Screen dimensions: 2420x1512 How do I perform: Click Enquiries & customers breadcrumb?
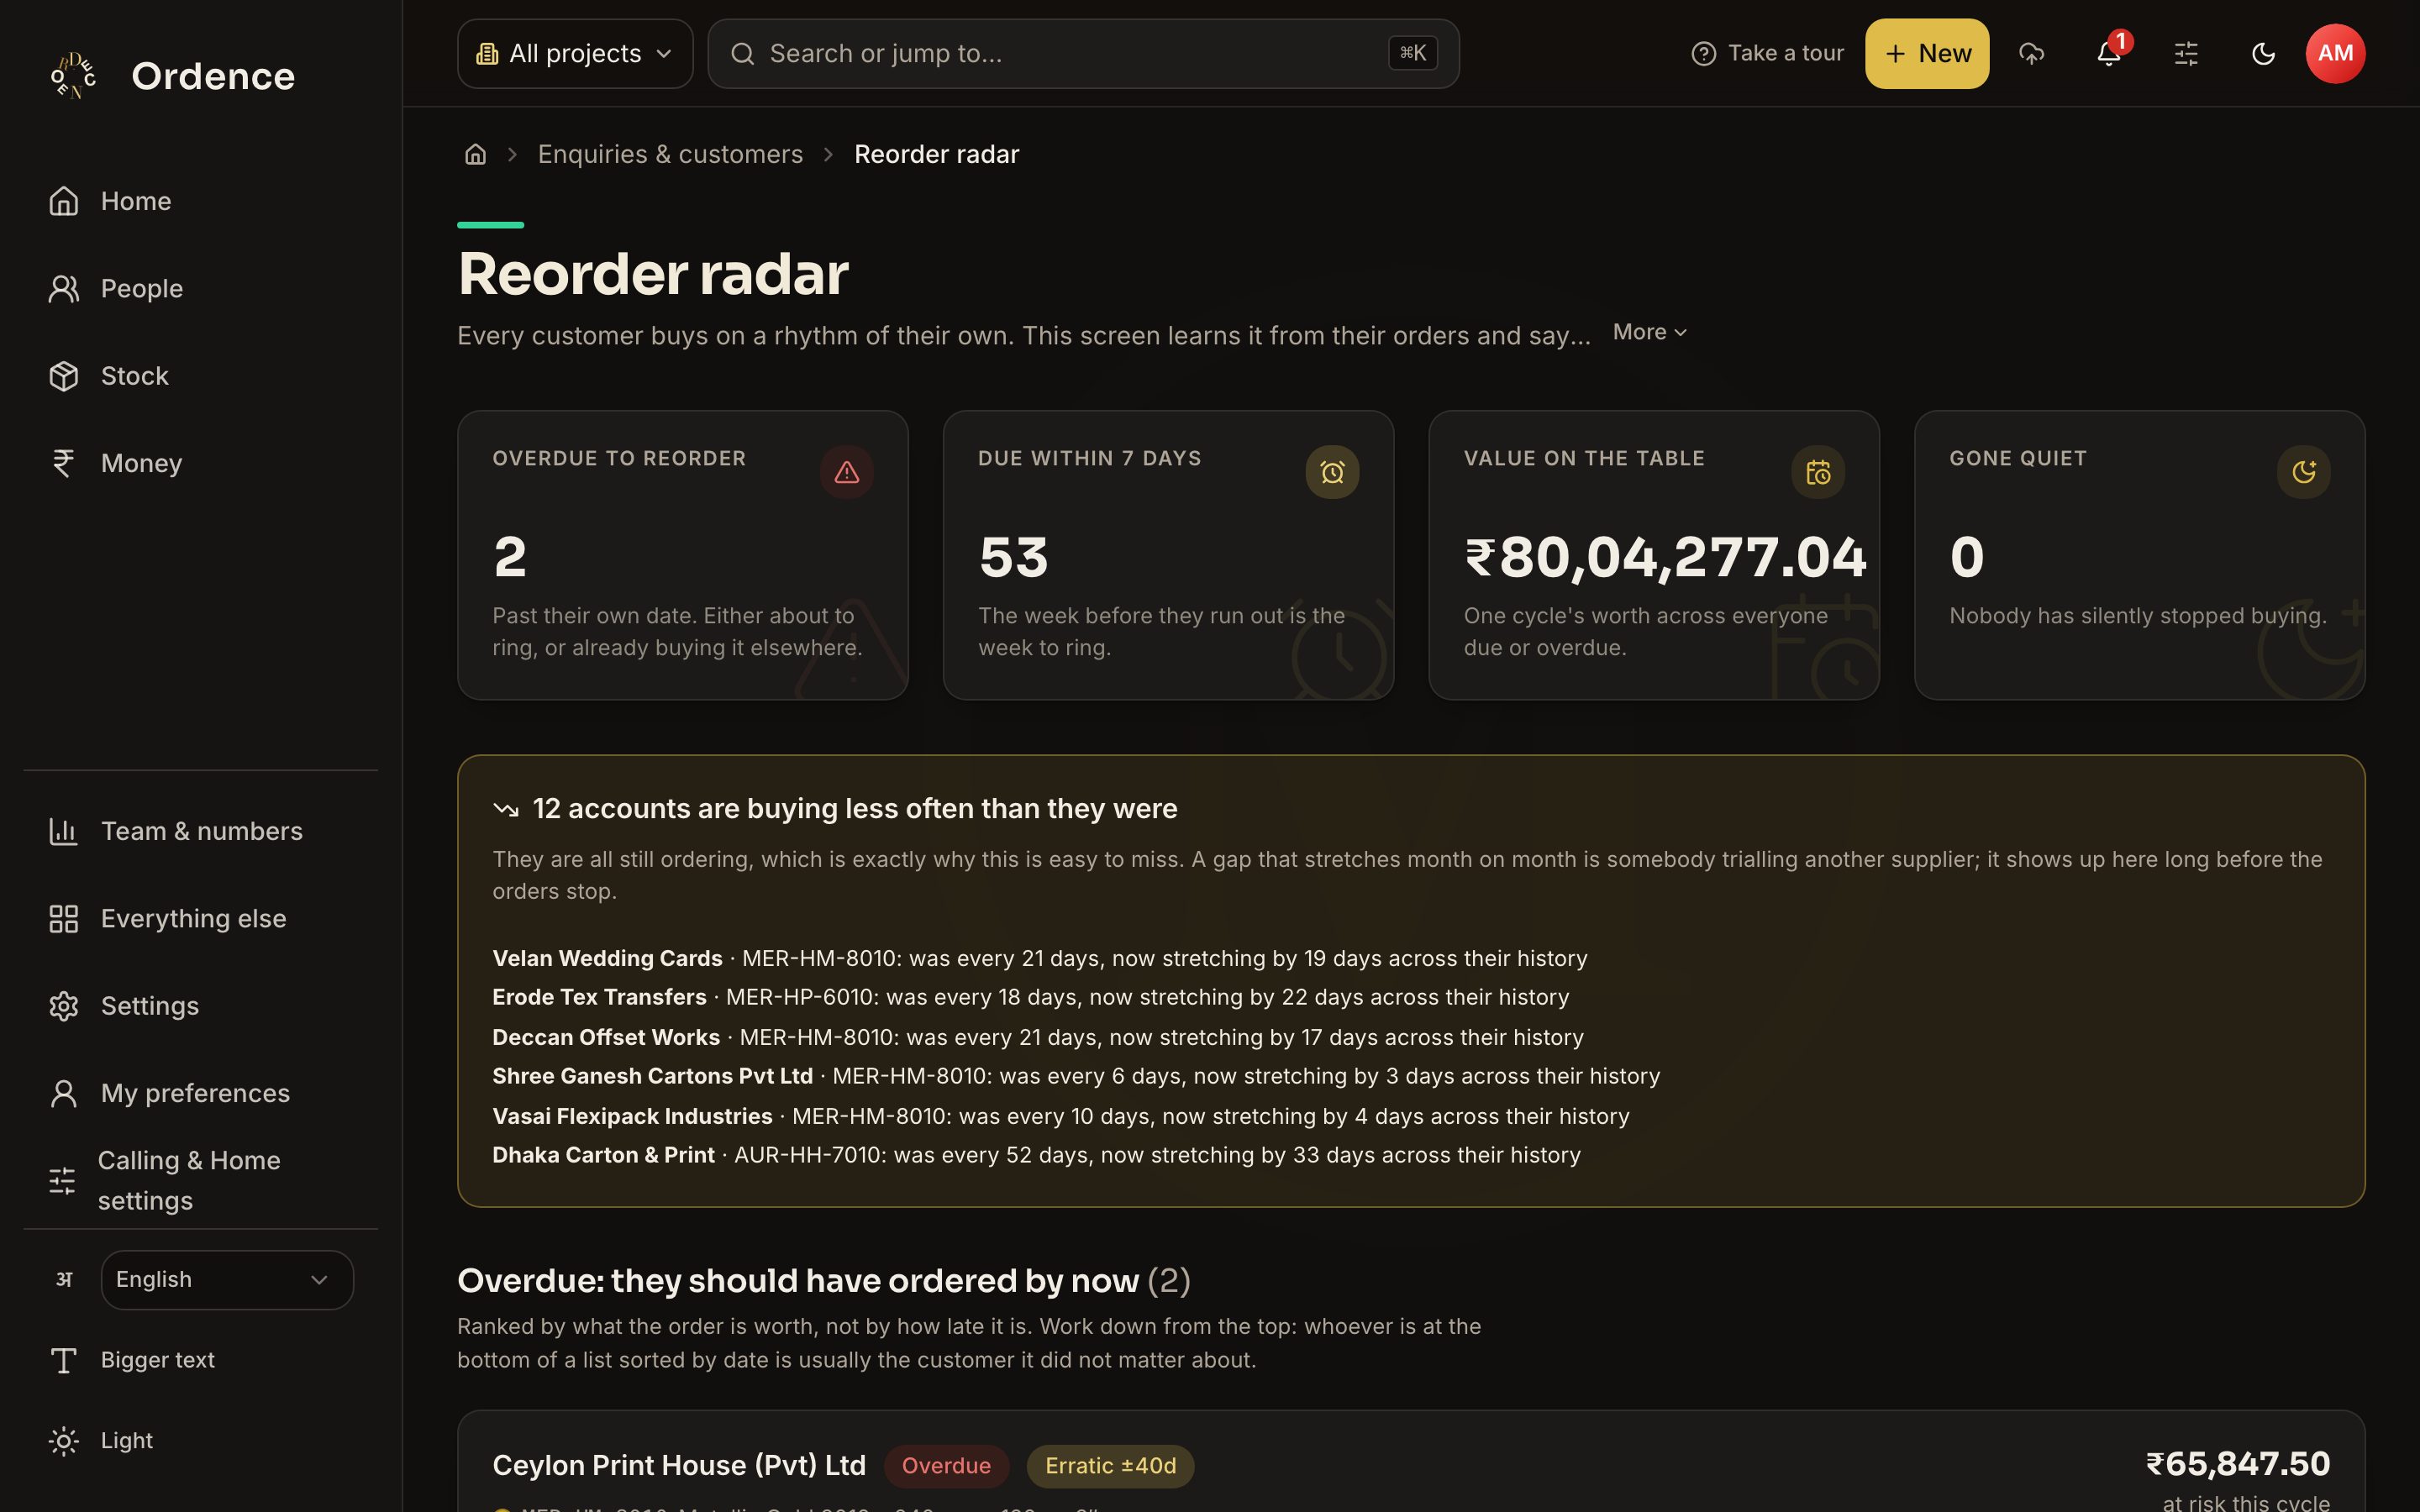tap(670, 154)
